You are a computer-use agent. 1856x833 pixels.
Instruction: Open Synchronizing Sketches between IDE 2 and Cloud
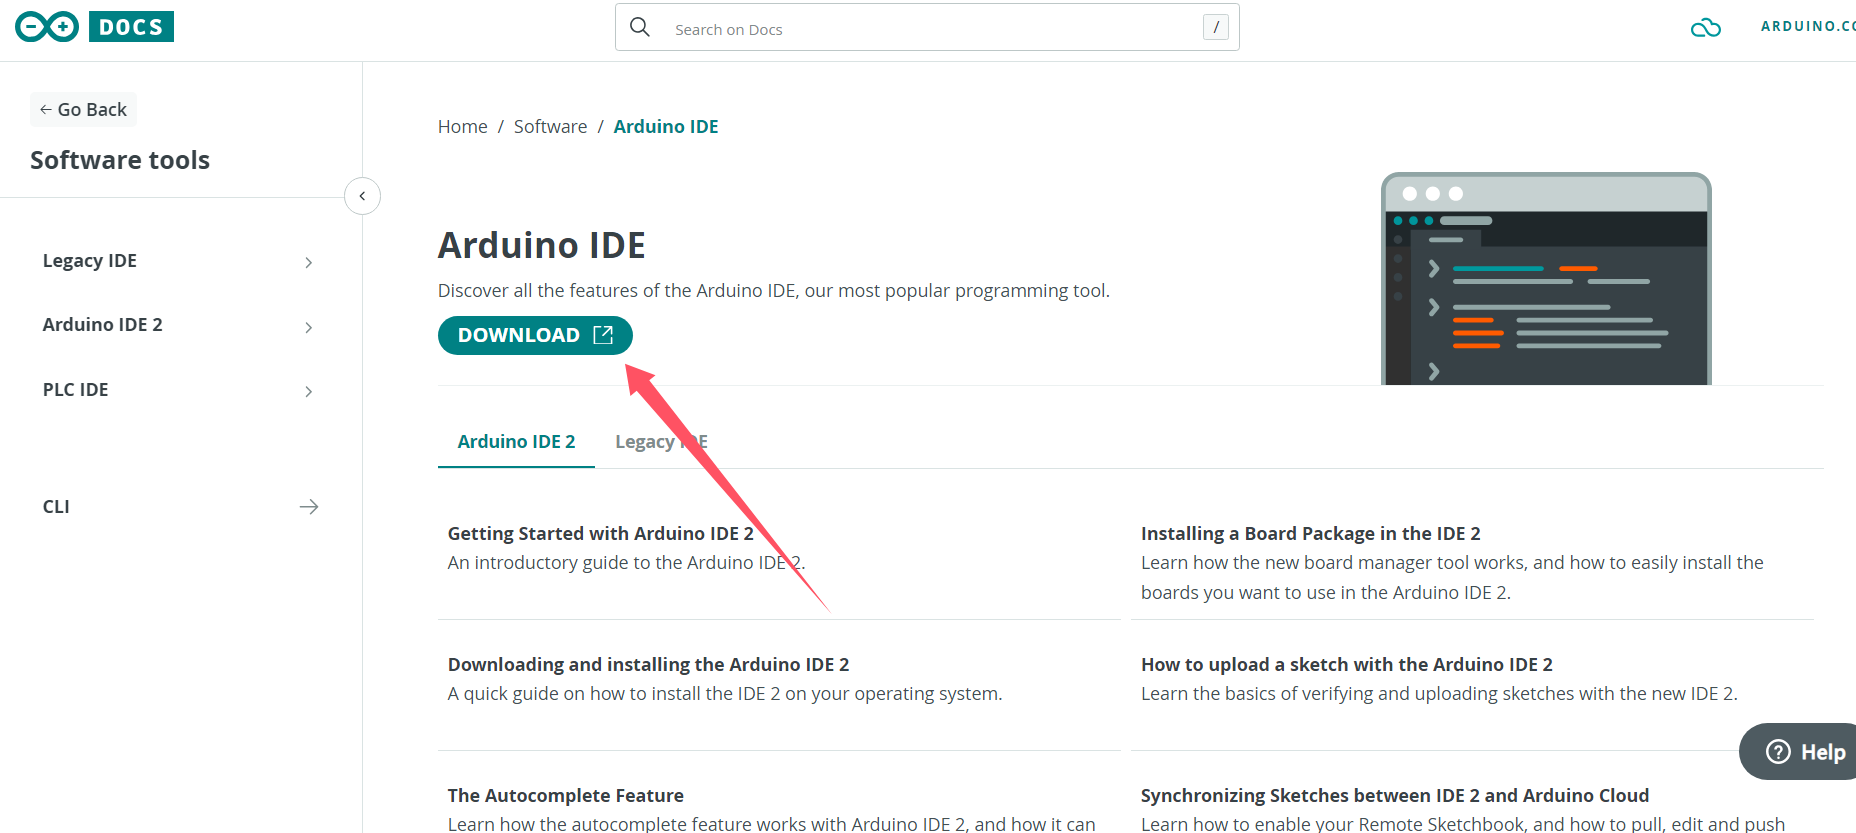coord(1394,796)
